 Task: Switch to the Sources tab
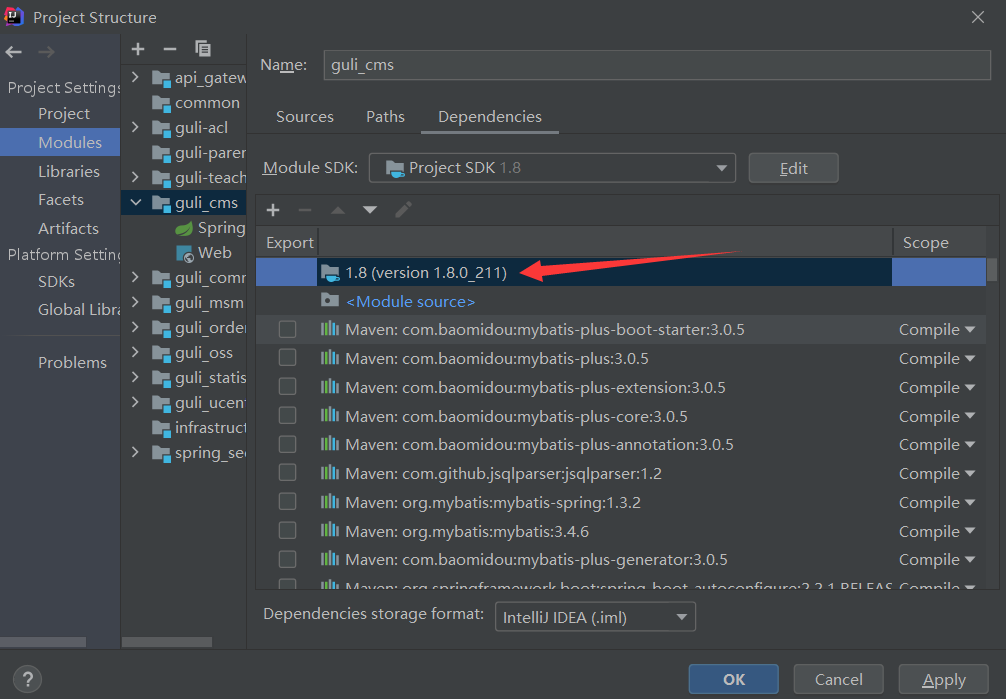click(x=304, y=117)
